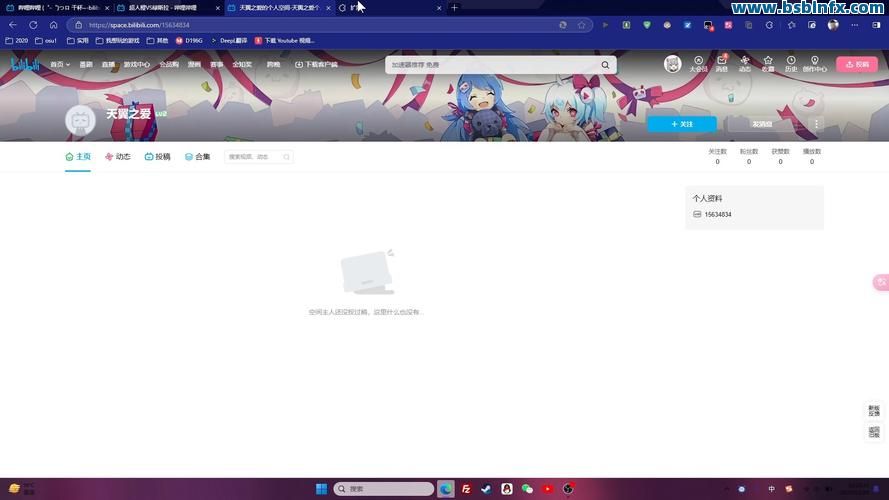
Task: Open 收藏 favorites star icon
Action: click(768, 64)
